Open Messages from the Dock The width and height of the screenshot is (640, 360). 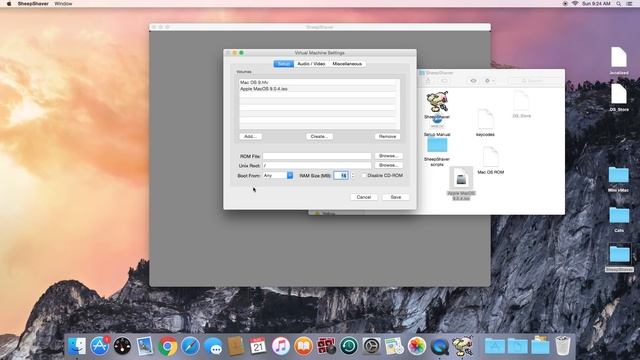click(213, 346)
